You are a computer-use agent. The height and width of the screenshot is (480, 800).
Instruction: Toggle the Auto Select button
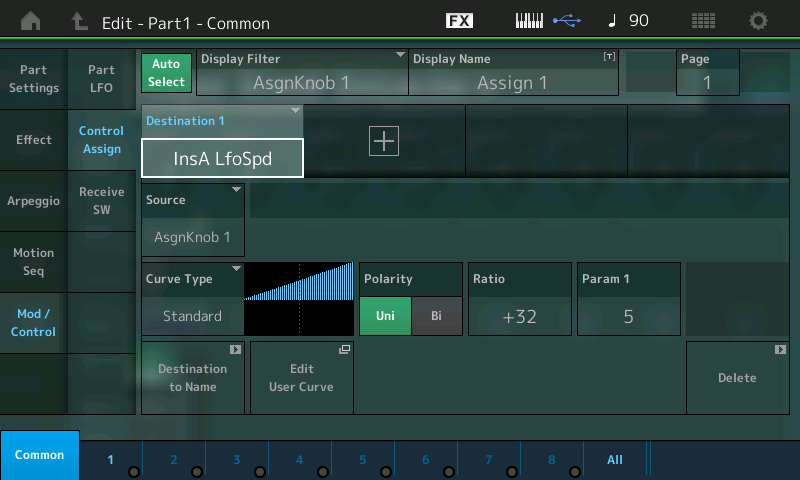tap(166, 72)
